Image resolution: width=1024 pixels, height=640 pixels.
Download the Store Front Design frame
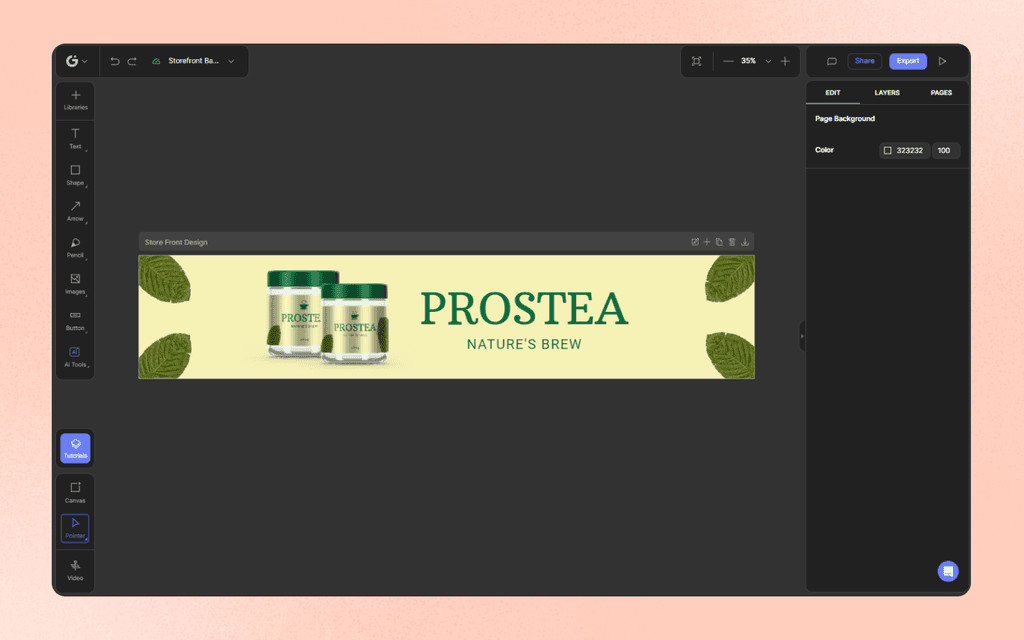[x=744, y=241]
